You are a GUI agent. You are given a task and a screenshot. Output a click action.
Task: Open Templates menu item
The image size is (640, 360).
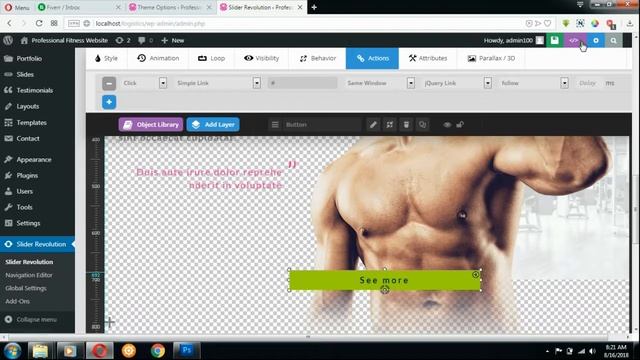coord(31,122)
